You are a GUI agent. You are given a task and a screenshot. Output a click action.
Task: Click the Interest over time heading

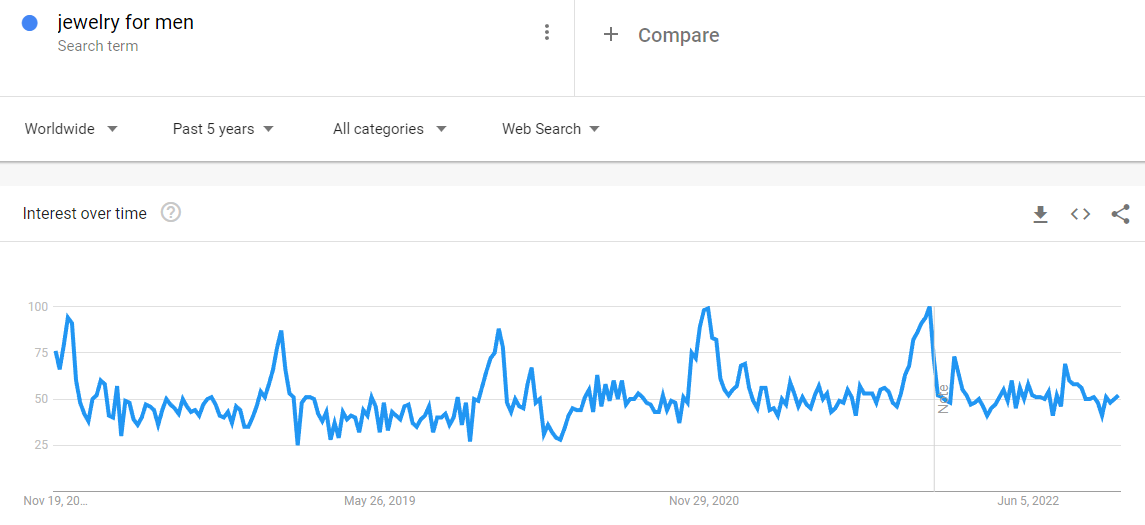coord(85,213)
